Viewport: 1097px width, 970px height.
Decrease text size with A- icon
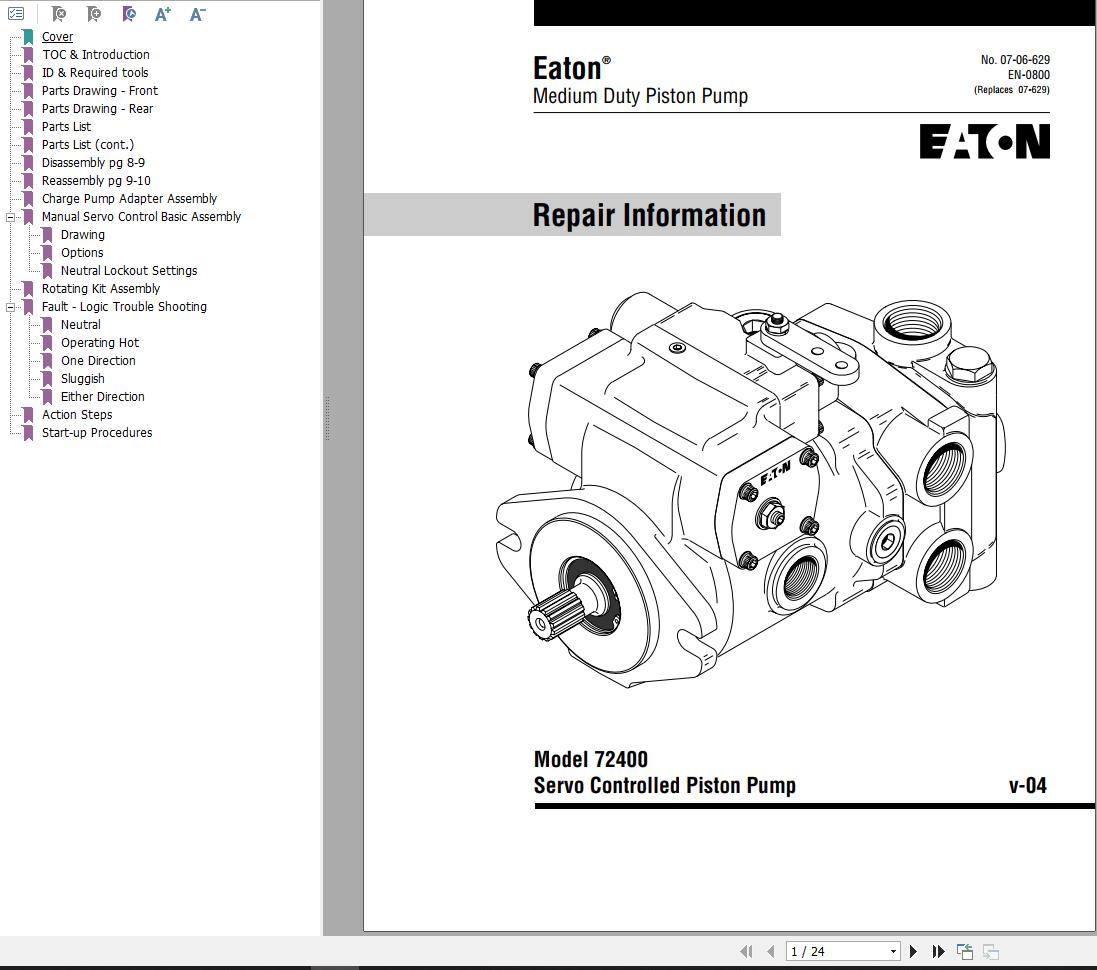coord(196,14)
